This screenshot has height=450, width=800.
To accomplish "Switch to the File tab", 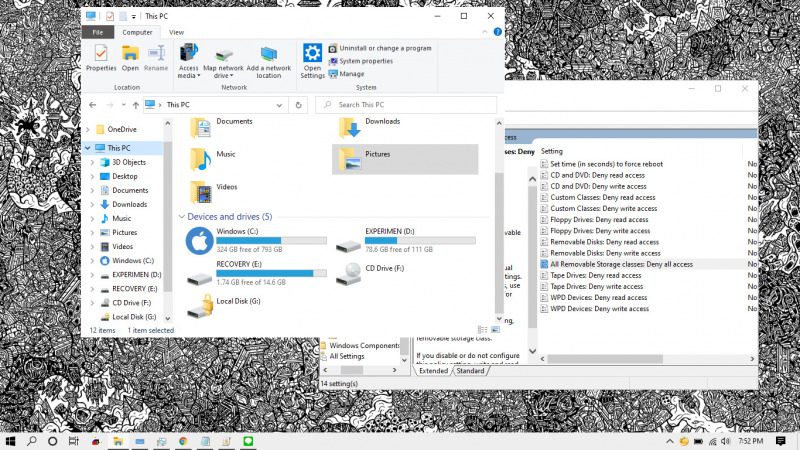I will pyautogui.click(x=97, y=32).
